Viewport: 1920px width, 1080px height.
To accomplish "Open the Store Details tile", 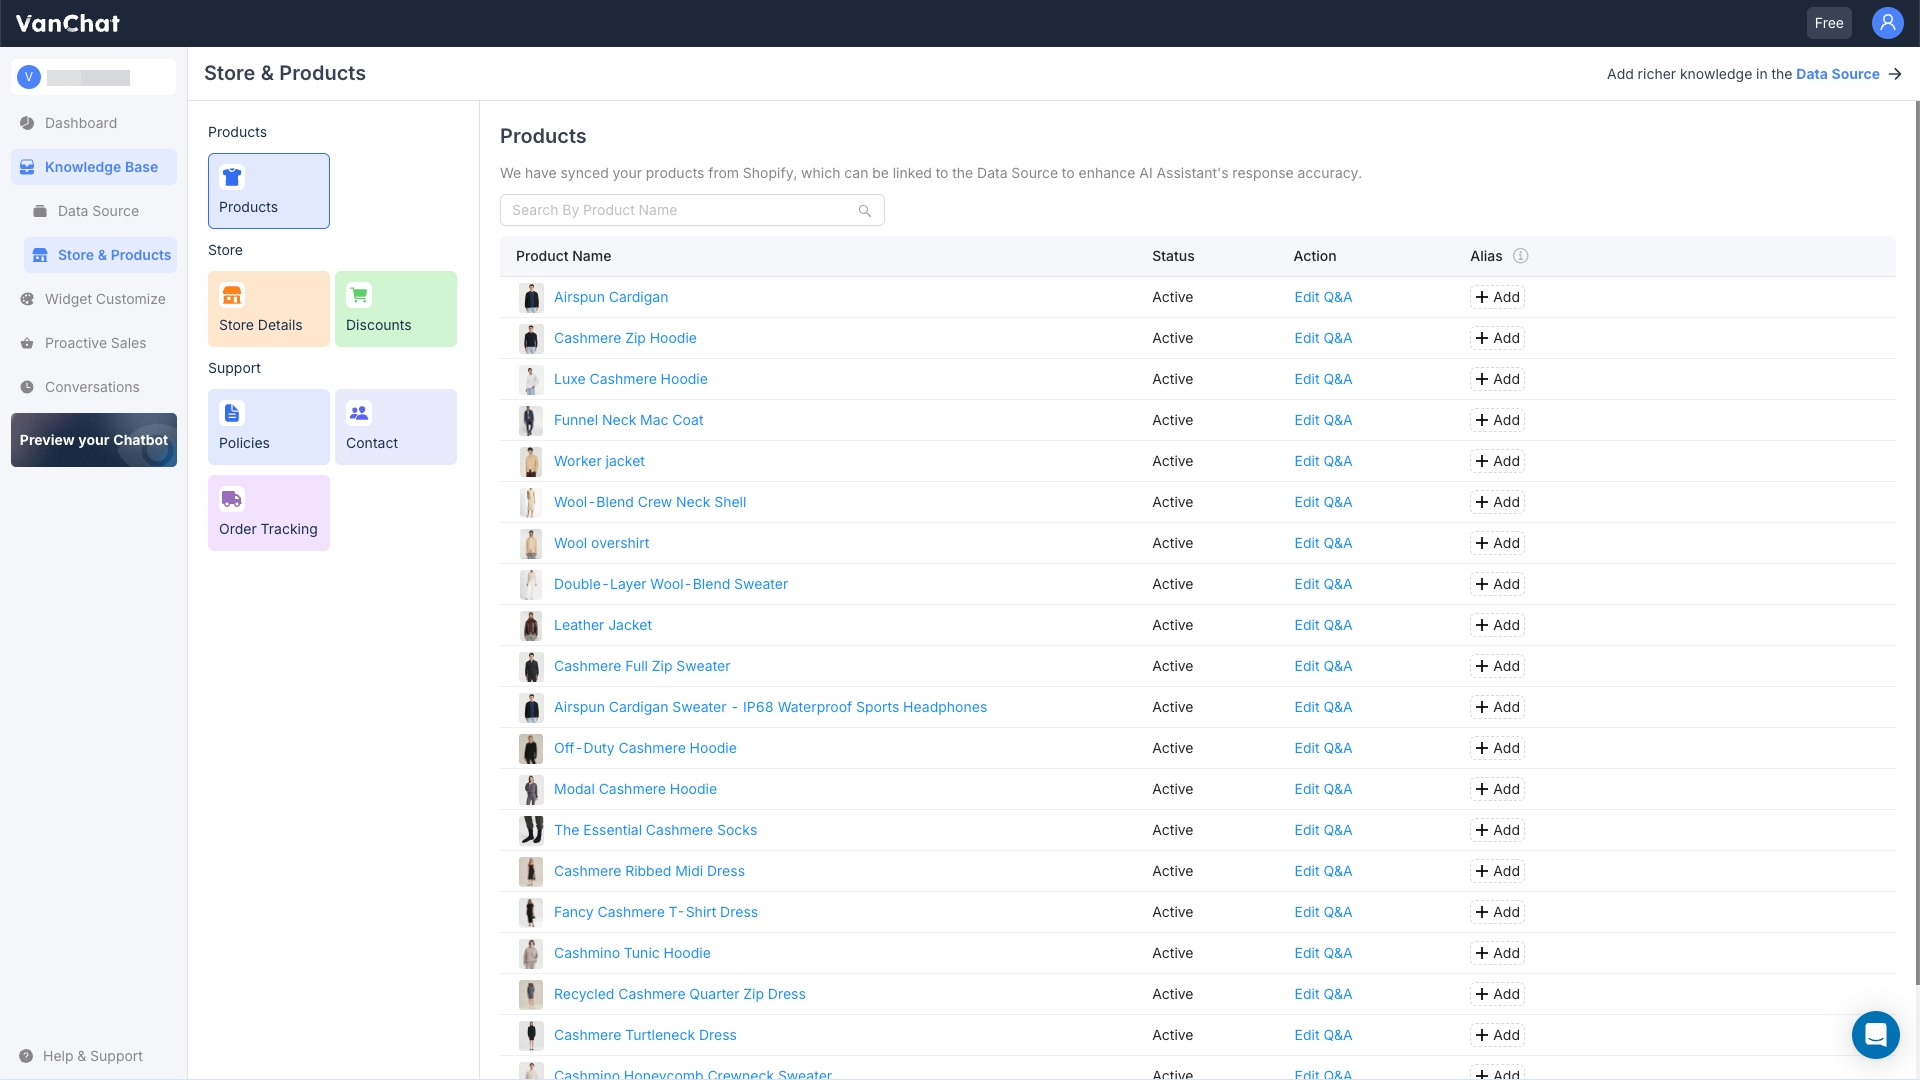I will [x=268, y=309].
